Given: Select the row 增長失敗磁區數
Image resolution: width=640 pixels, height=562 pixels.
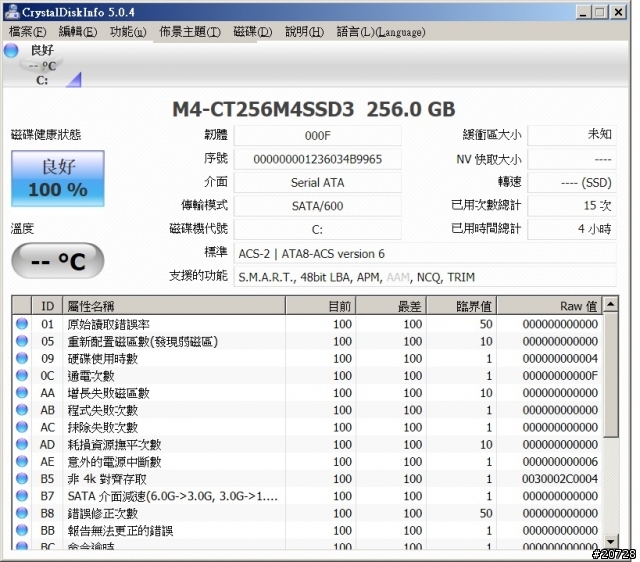Looking at the screenshot, I should pos(307,393).
